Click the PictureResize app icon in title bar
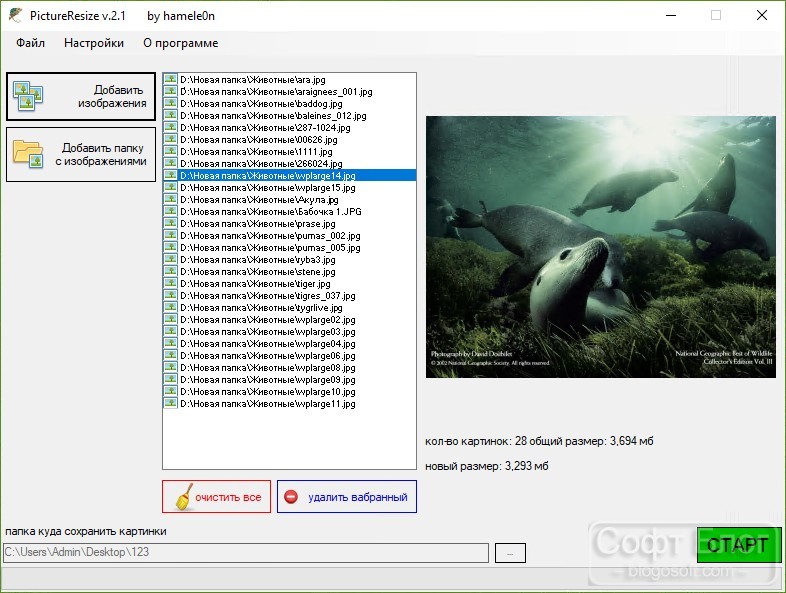Image resolution: width=786 pixels, height=593 pixels. pyautogui.click(x=15, y=16)
